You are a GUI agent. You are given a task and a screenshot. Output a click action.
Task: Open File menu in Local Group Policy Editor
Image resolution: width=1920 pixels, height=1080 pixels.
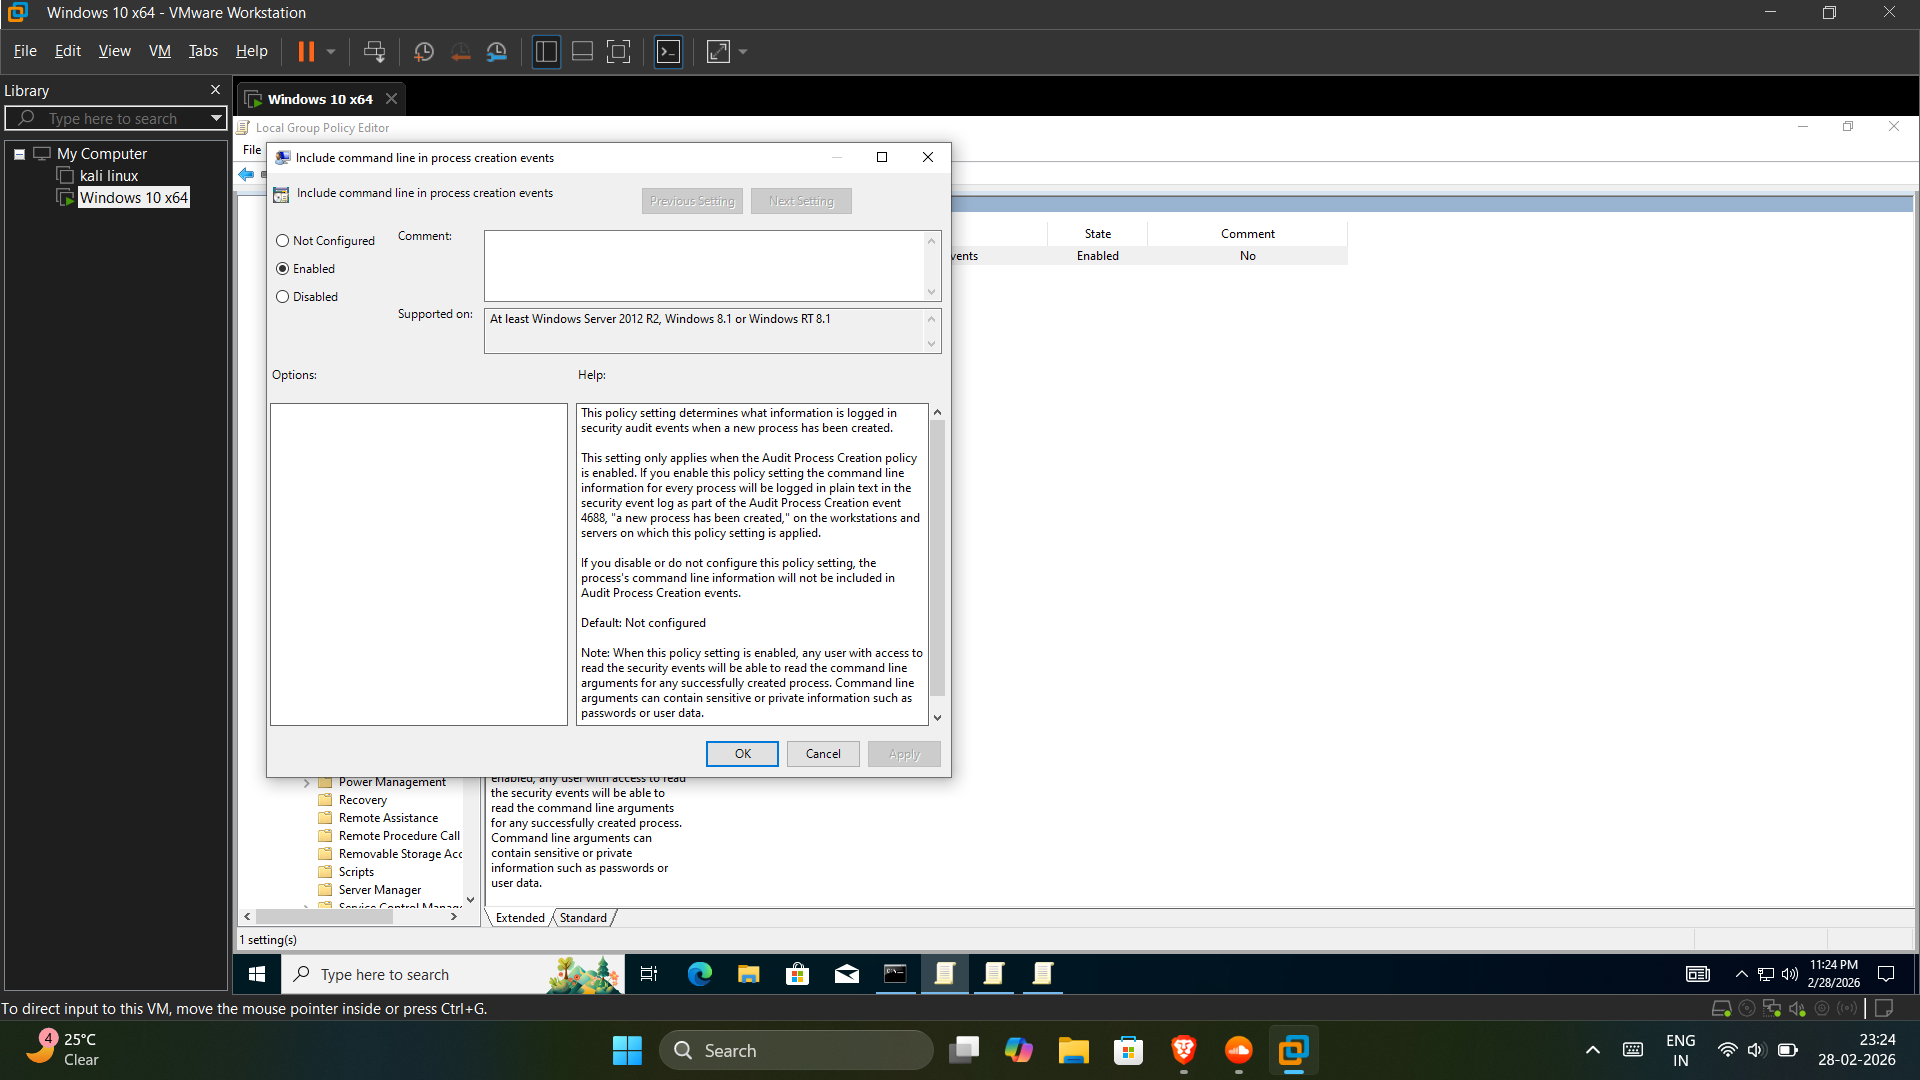[252, 150]
